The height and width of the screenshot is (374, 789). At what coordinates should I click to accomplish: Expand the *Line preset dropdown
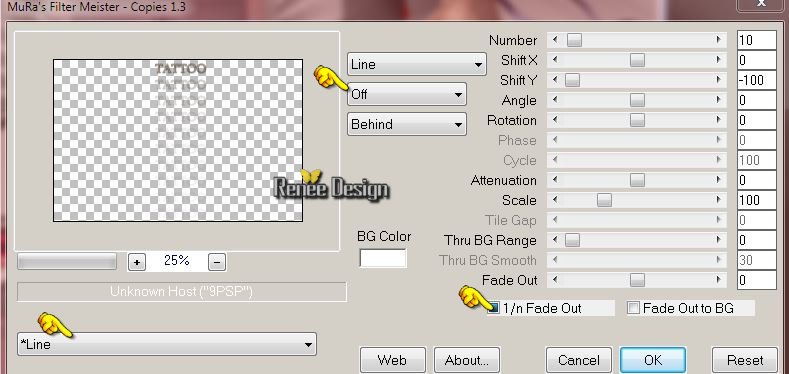coord(167,344)
